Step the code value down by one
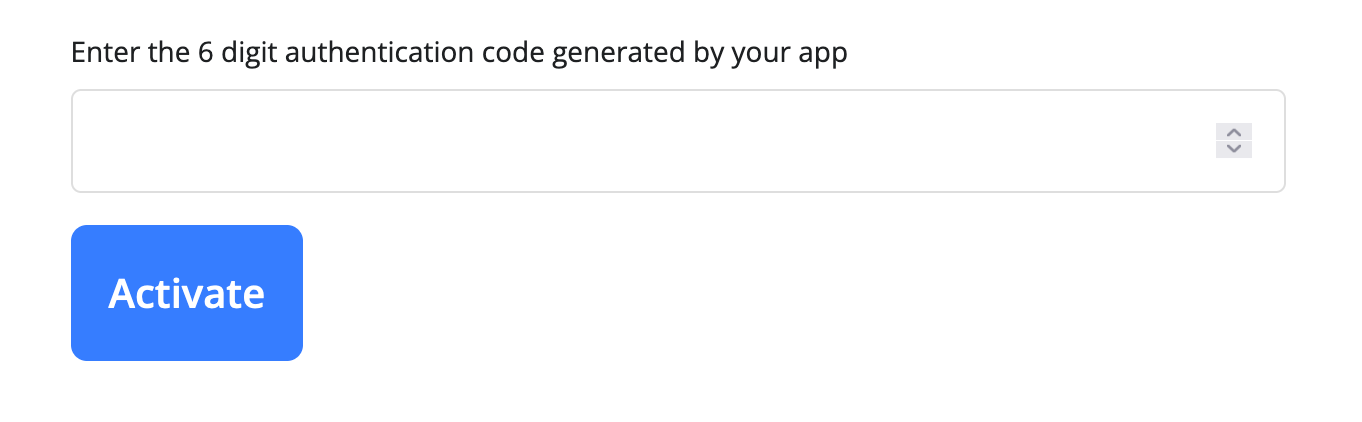 [x=1233, y=149]
